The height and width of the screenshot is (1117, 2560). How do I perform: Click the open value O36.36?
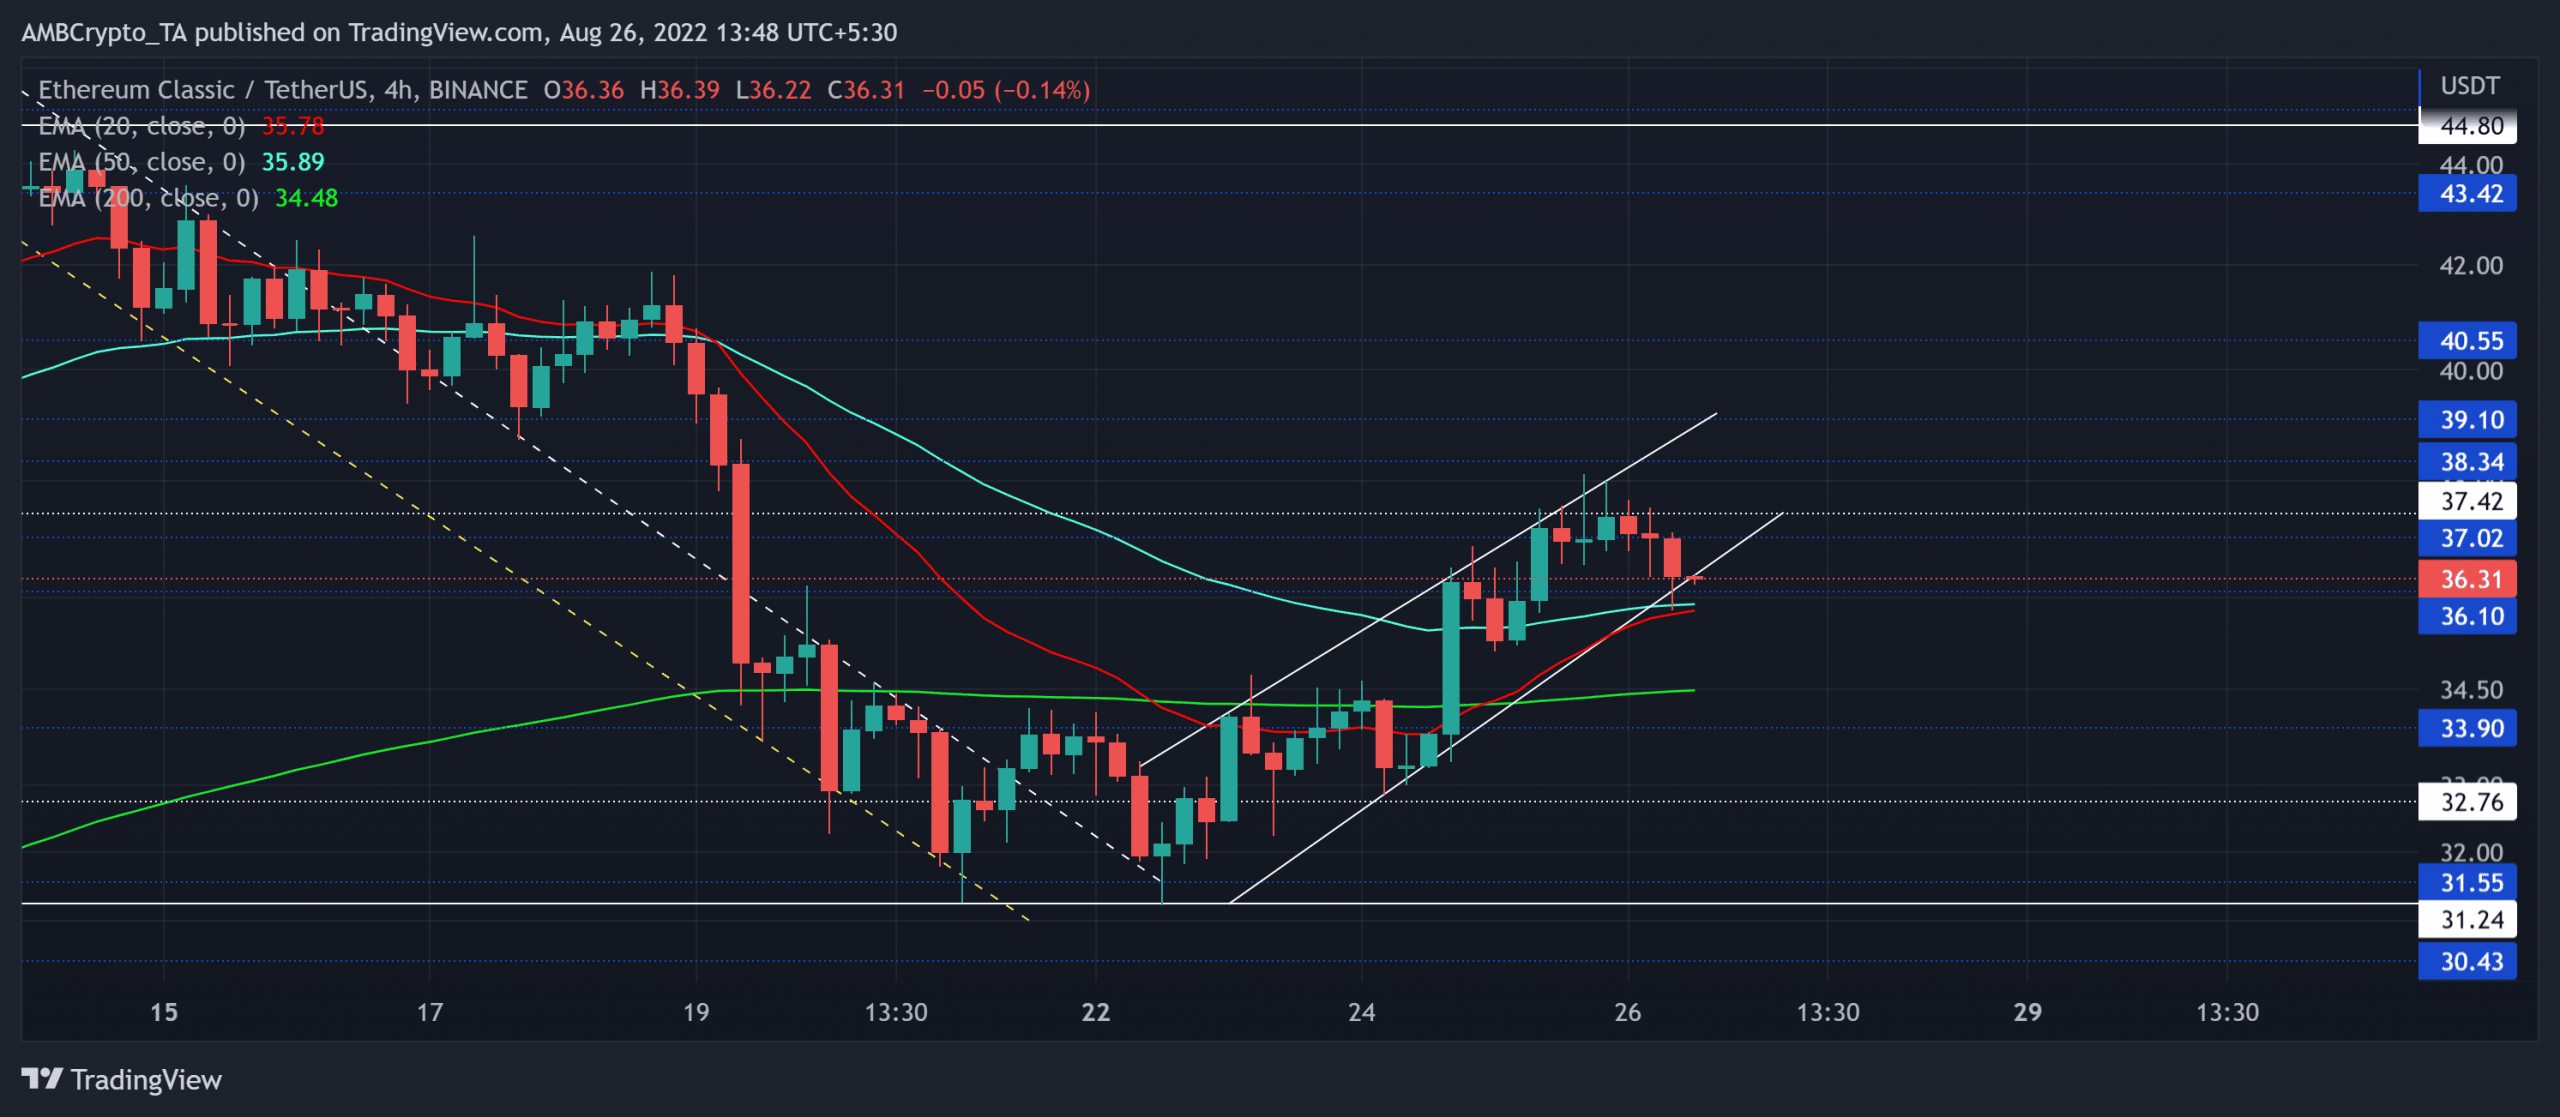click(x=584, y=90)
